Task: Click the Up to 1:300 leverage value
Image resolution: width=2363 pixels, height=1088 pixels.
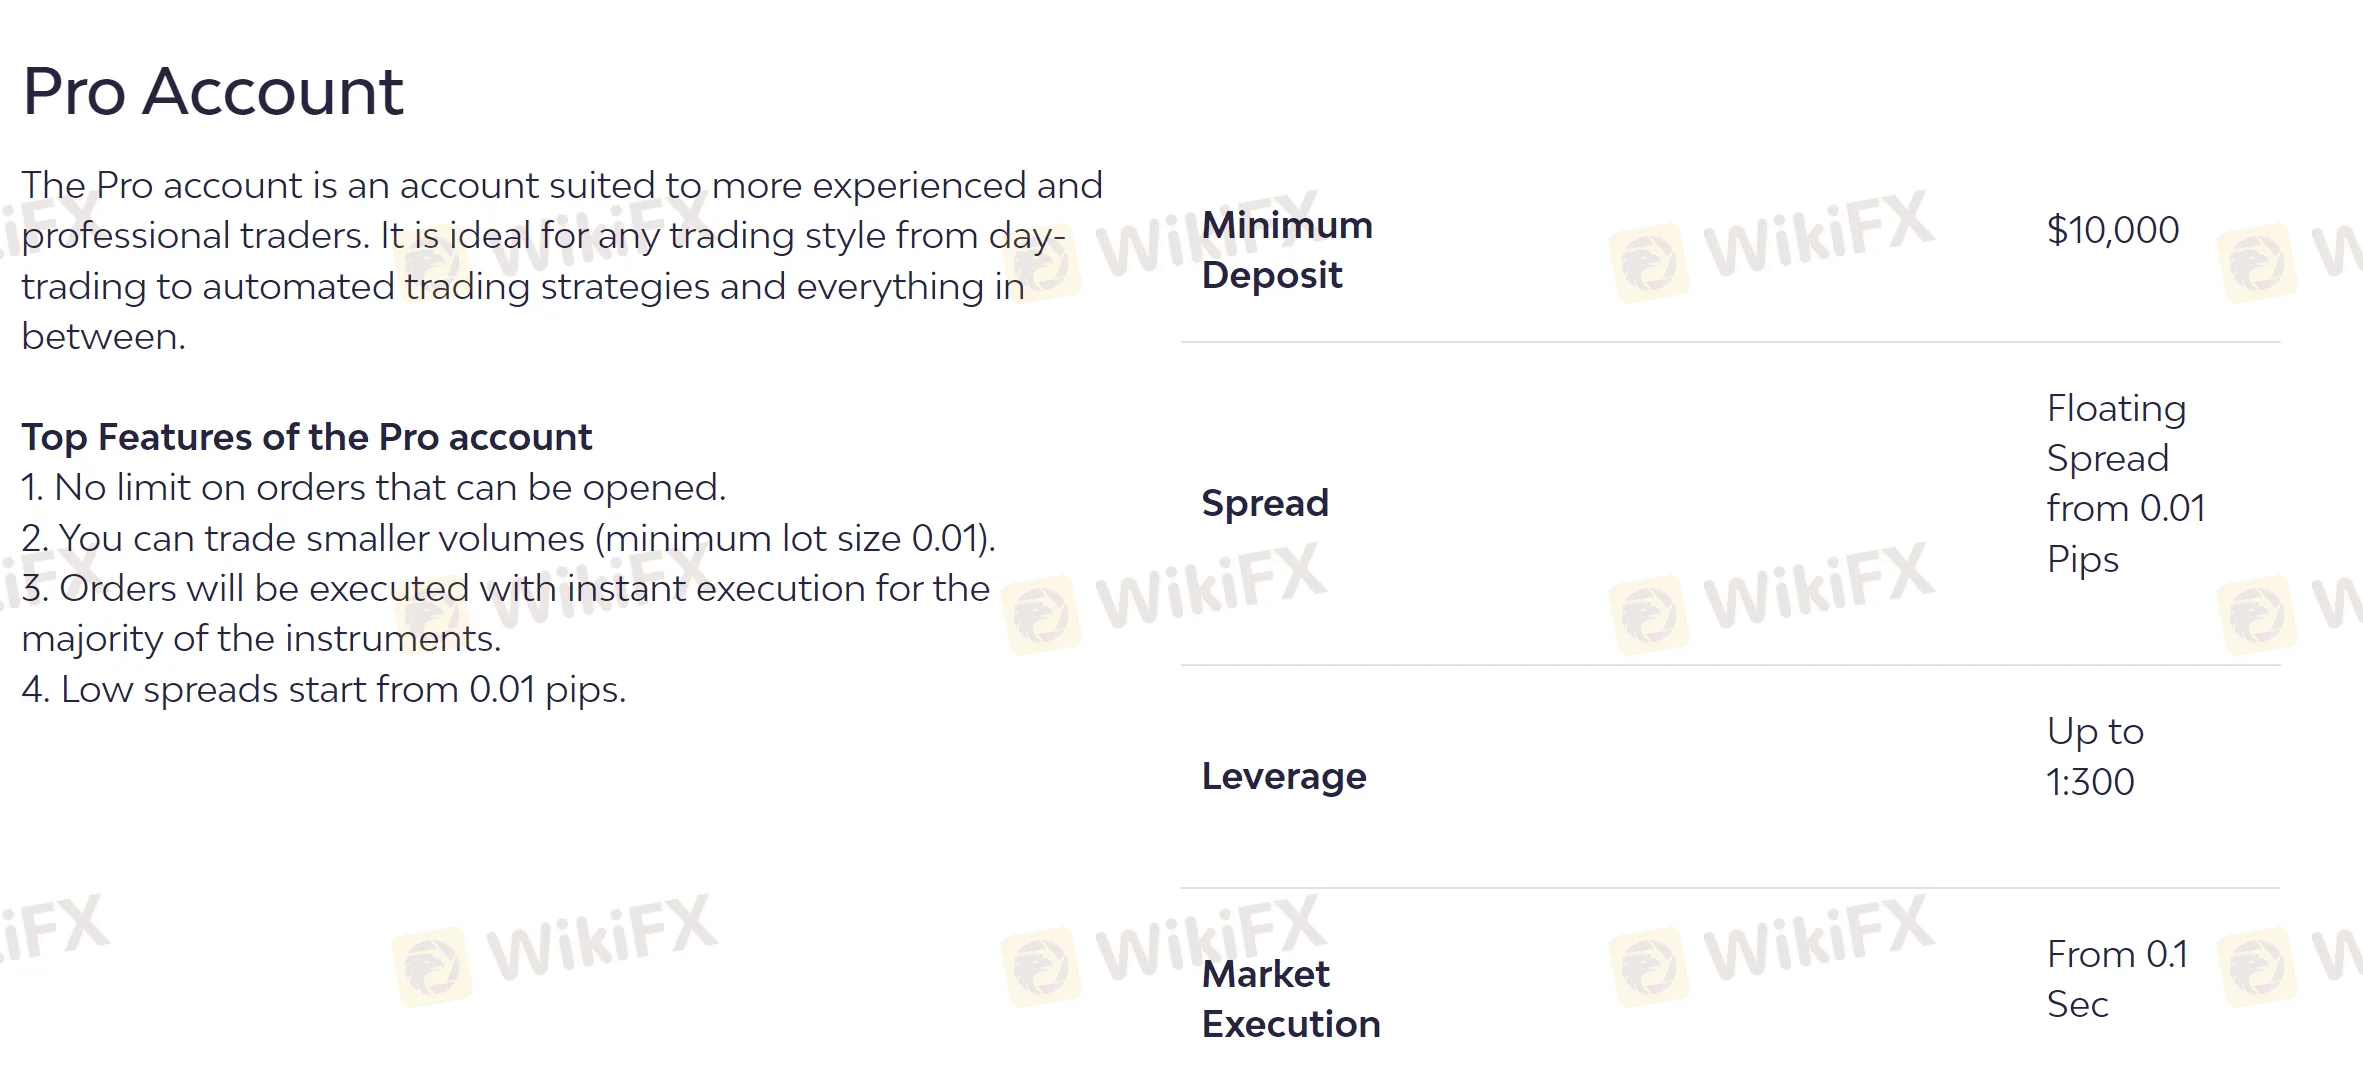Action: click(2095, 756)
